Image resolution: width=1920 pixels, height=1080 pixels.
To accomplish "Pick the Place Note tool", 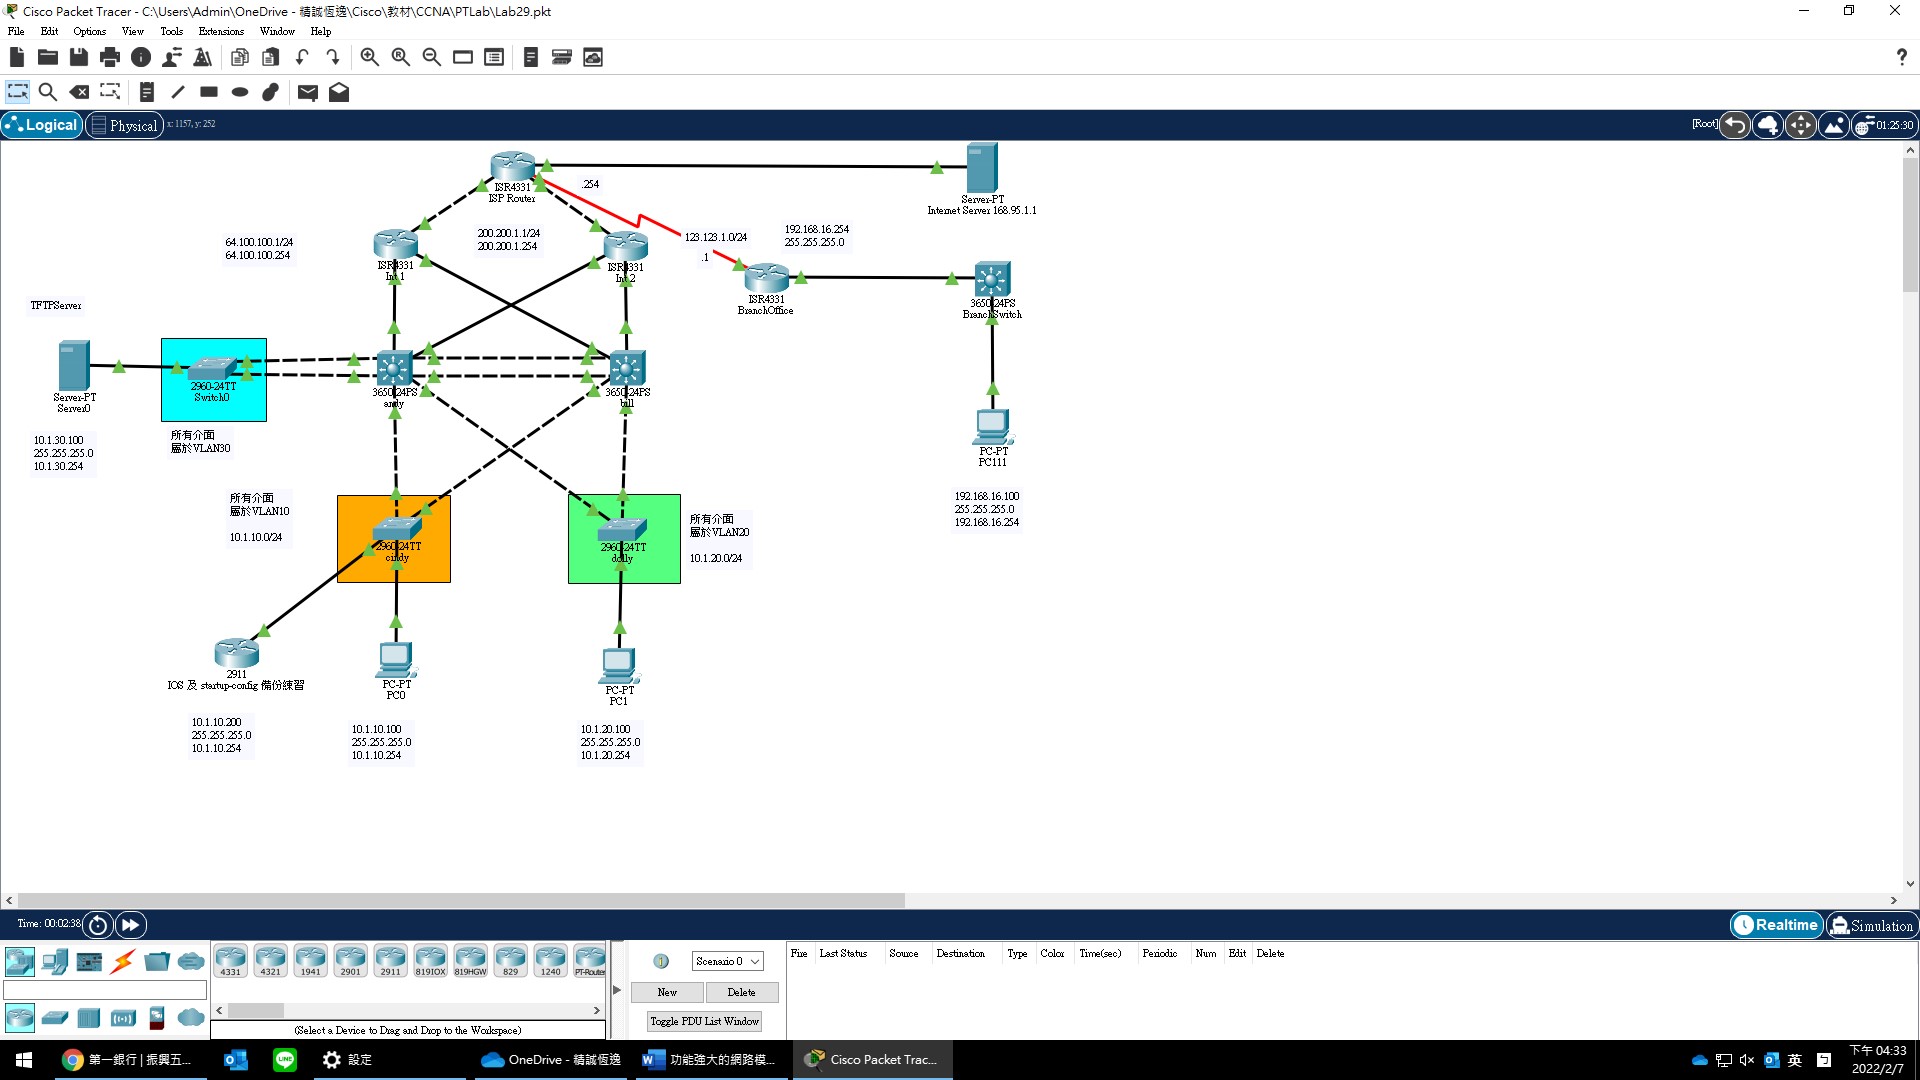I will [147, 92].
